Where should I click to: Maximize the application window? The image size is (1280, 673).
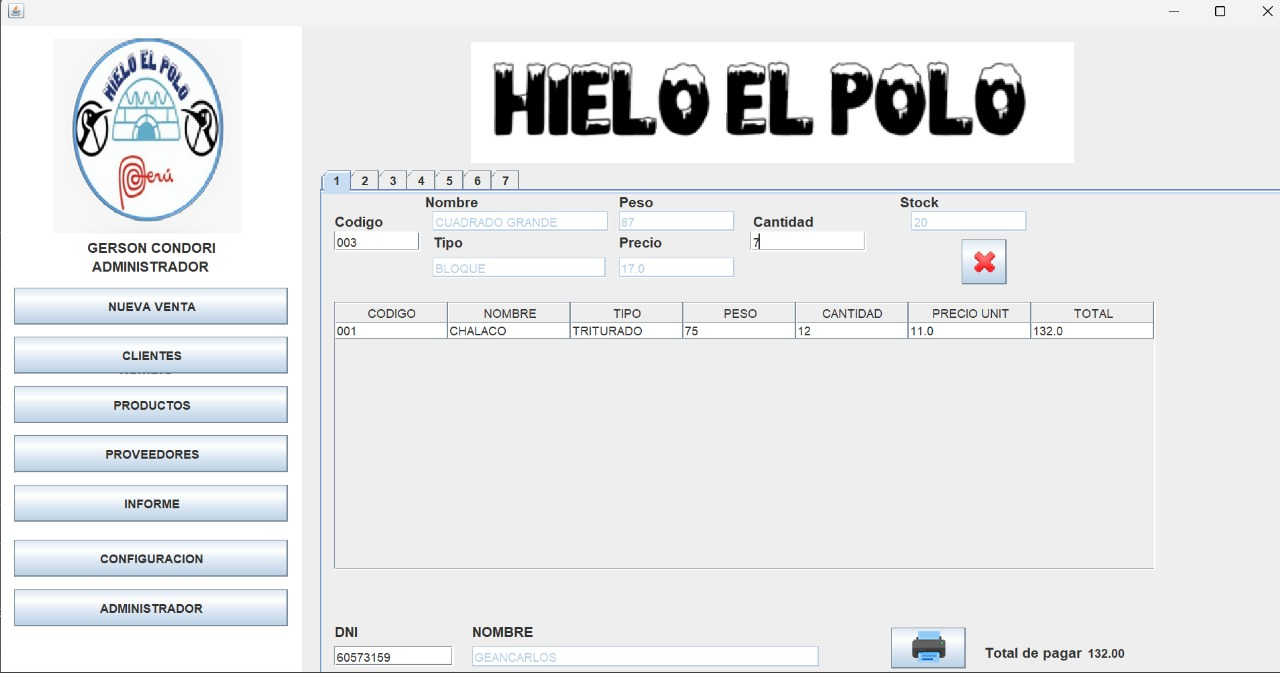[1220, 11]
